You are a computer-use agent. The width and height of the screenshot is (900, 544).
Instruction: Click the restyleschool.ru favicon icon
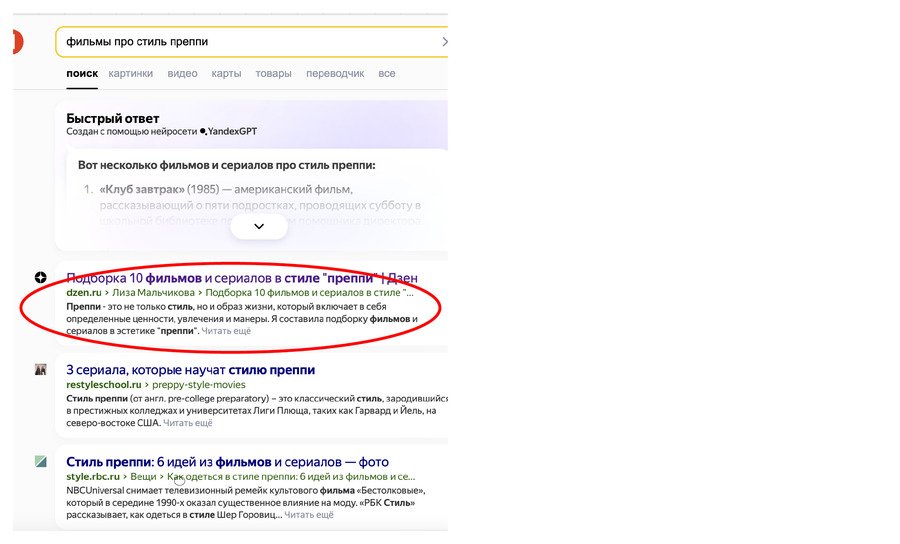click(x=40, y=370)
